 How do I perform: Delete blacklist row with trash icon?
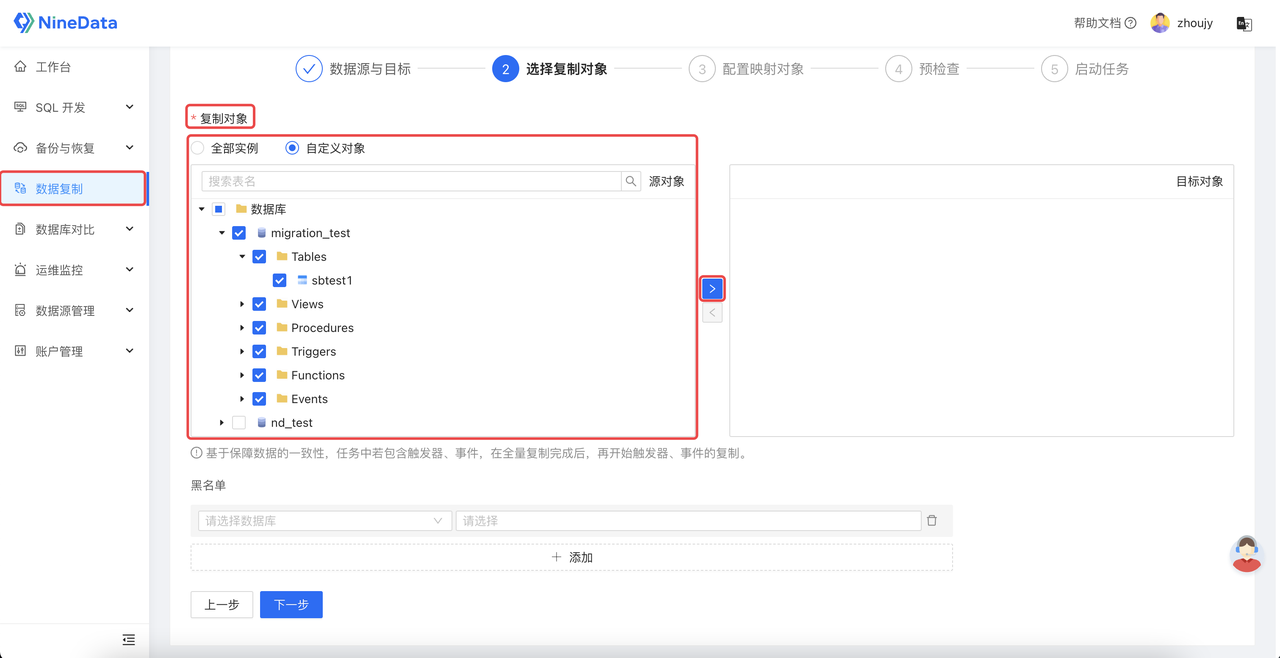tap(932, 521)
